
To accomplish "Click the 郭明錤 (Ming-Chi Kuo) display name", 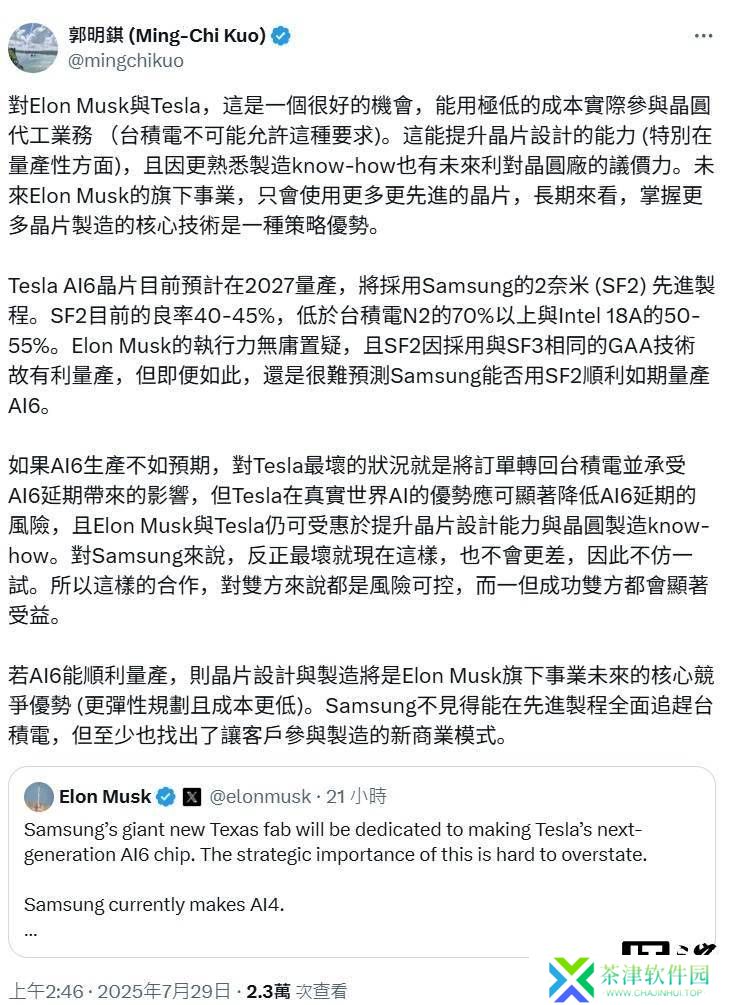I will coord(167,35).
